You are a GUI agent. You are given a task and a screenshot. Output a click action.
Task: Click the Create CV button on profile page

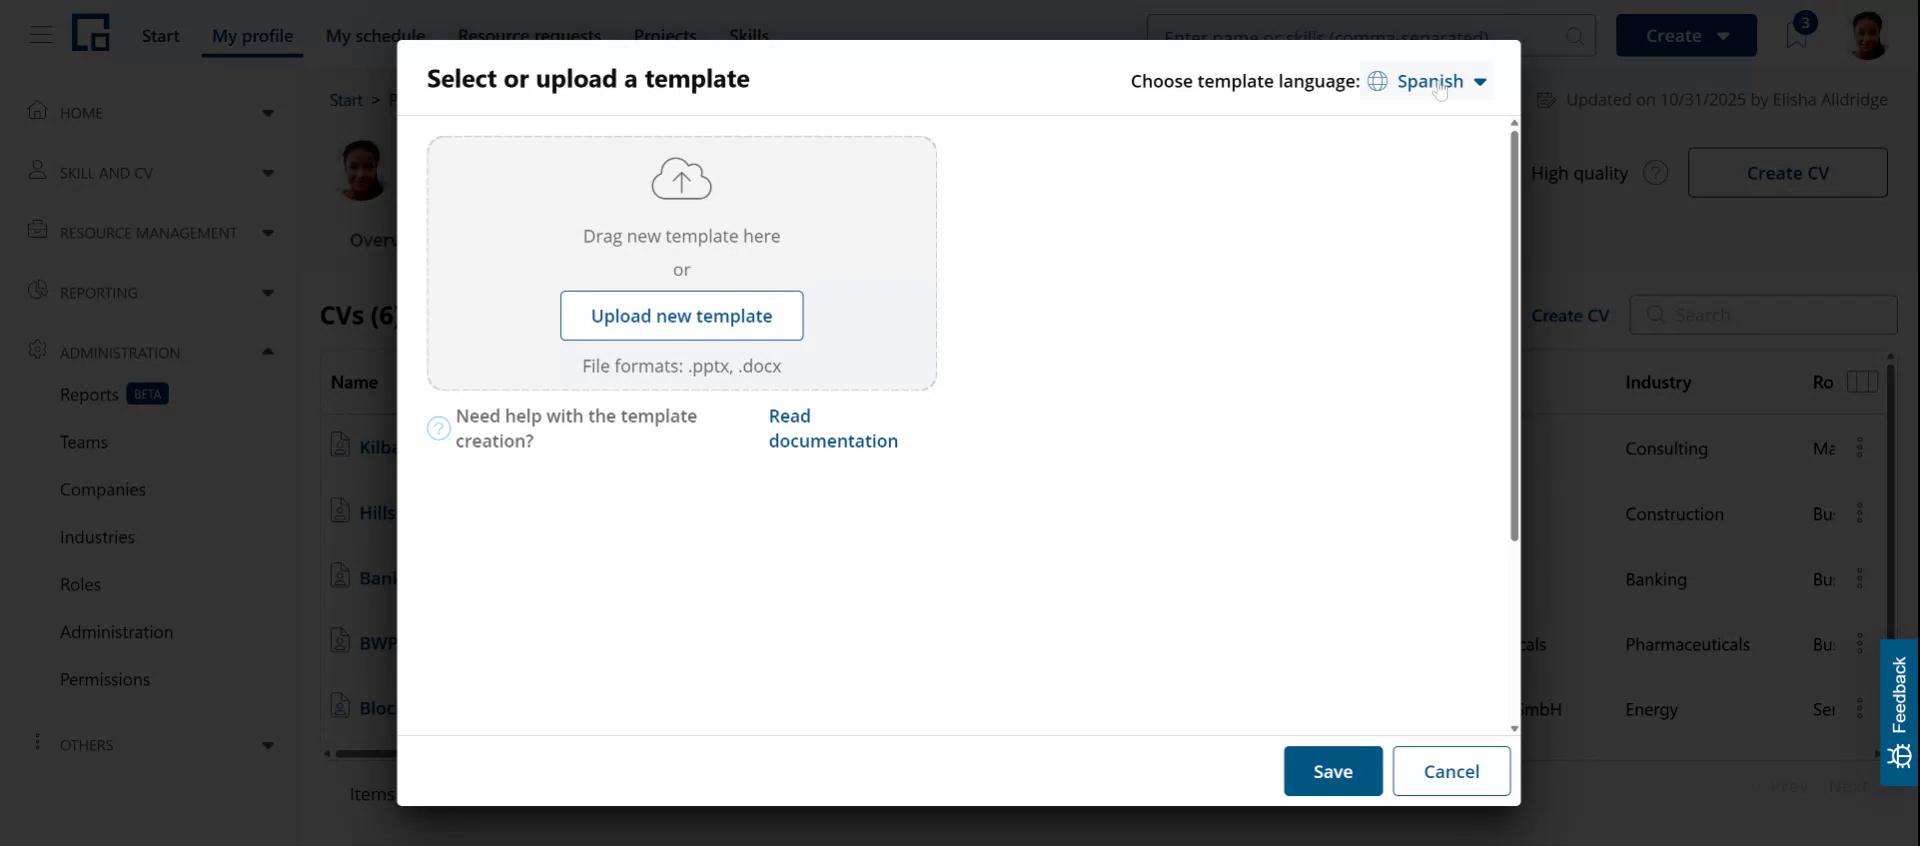pyautogui.click(x=1787, y=173)
